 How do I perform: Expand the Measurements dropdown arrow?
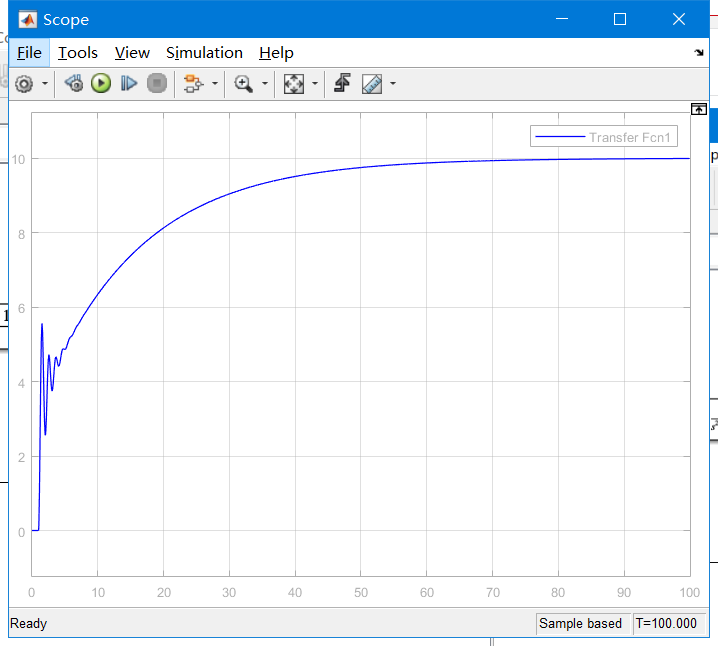click(393, 84)
